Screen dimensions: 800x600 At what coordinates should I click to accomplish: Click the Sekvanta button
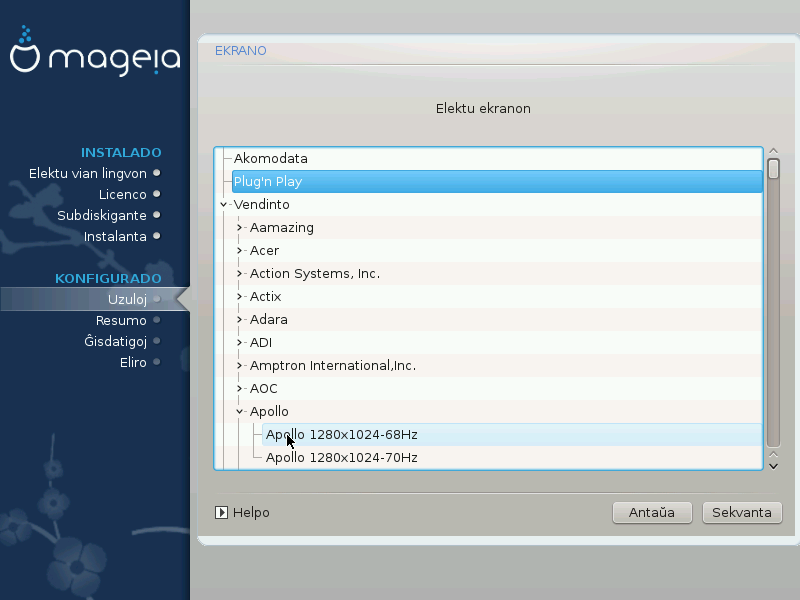[742, 512]
